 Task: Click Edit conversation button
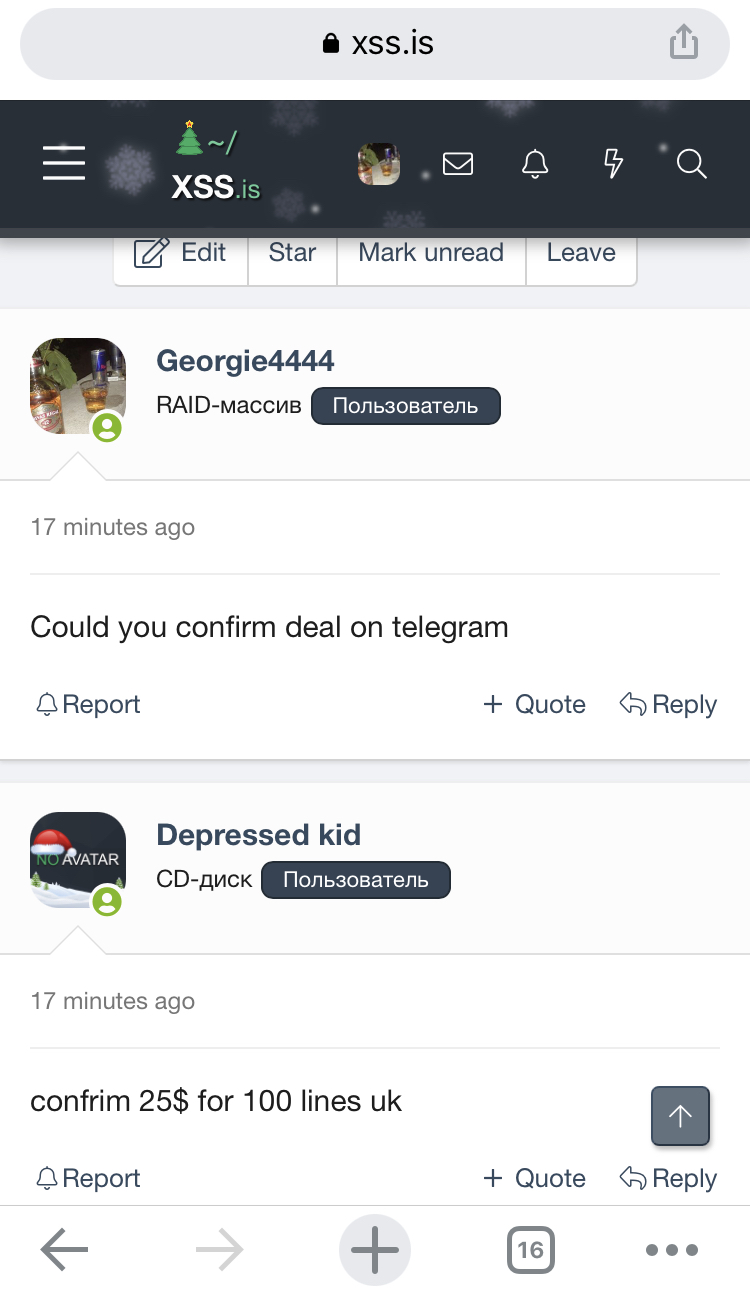click(181, 254)
